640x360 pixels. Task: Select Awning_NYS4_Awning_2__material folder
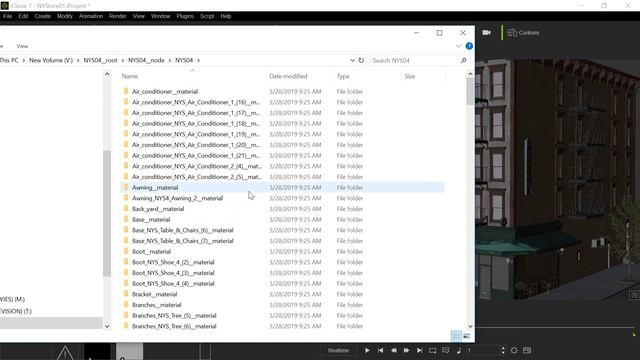(x=178, y=198)
